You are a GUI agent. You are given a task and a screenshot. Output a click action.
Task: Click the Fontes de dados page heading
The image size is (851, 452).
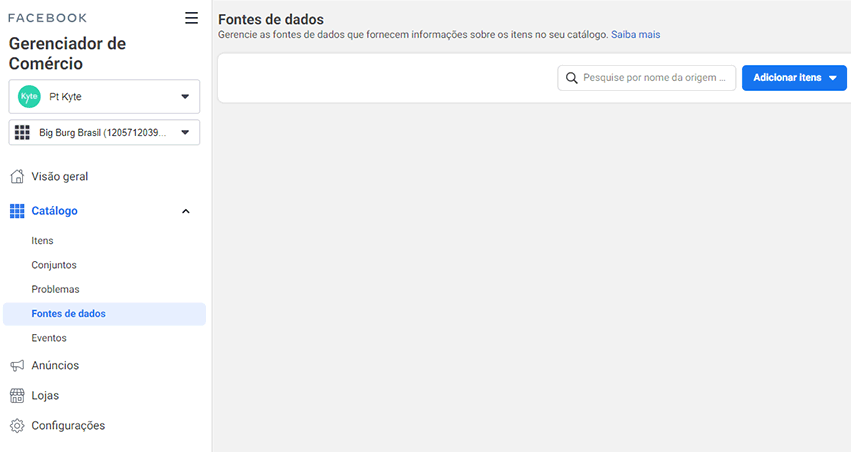[271, 20]
